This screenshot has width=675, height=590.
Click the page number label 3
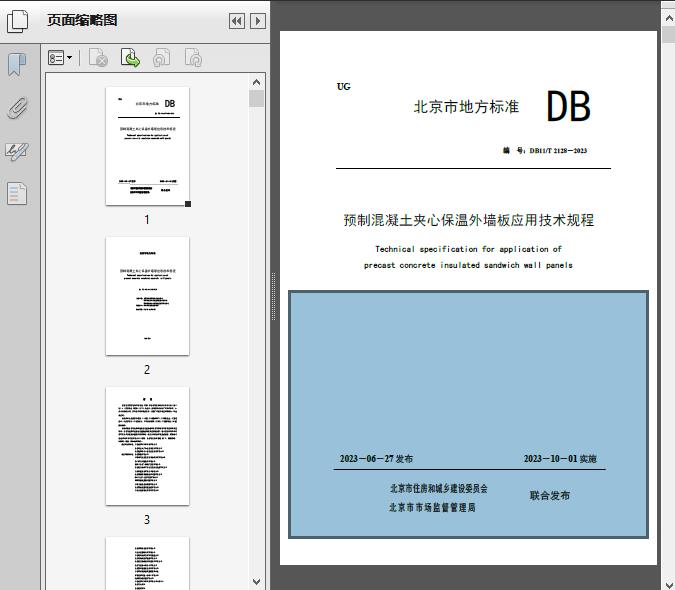point(147,520)
